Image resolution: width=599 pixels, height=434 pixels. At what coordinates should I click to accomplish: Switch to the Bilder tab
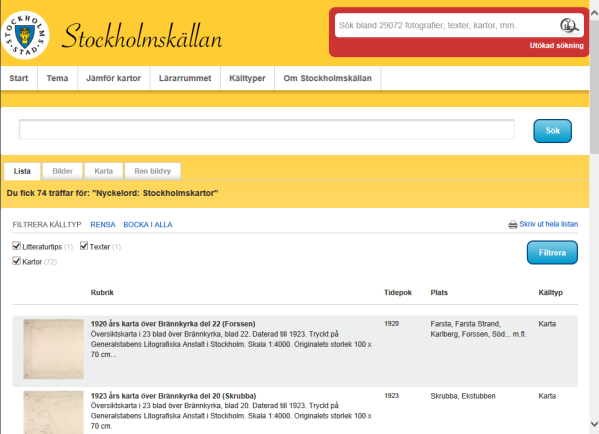tap(62, 171)
